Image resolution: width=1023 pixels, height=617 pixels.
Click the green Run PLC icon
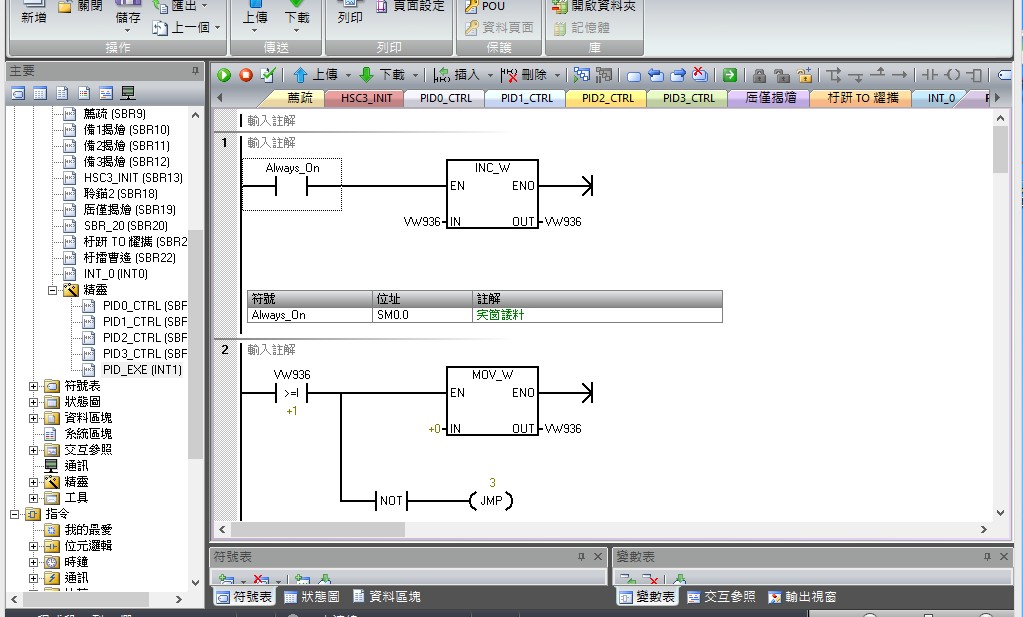224,75
